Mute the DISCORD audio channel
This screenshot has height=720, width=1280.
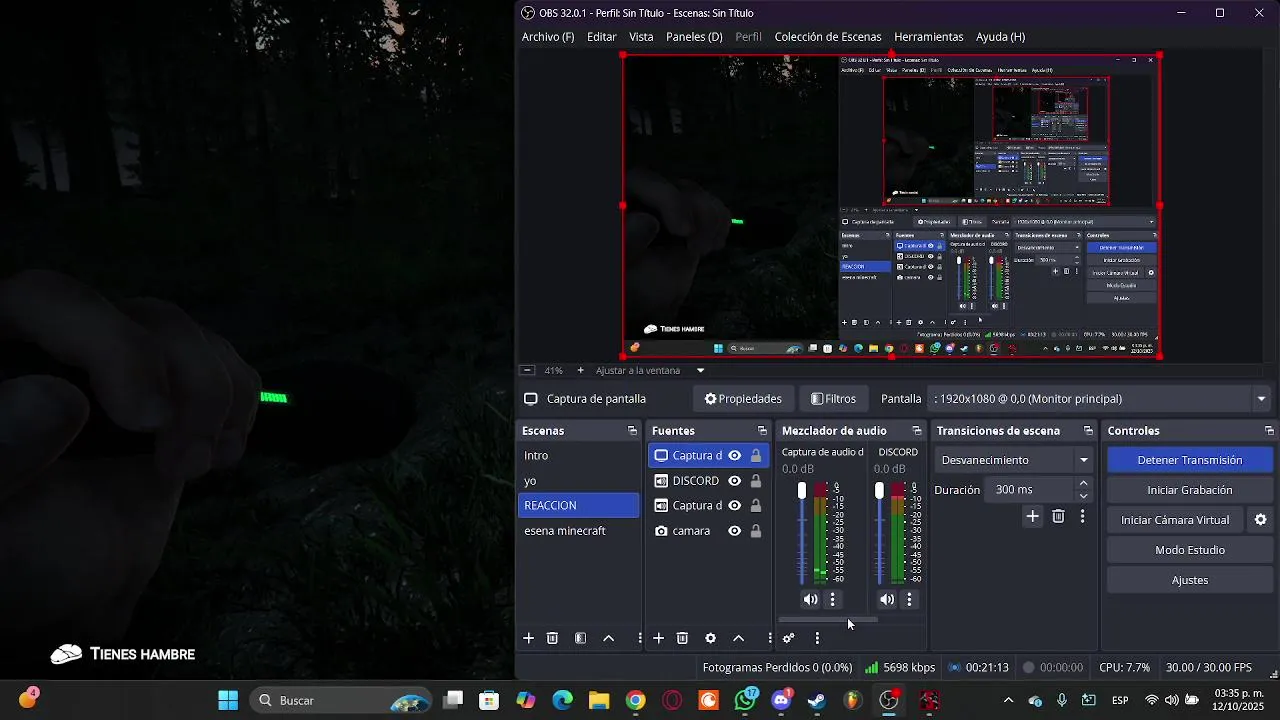(x=887, y=600)
